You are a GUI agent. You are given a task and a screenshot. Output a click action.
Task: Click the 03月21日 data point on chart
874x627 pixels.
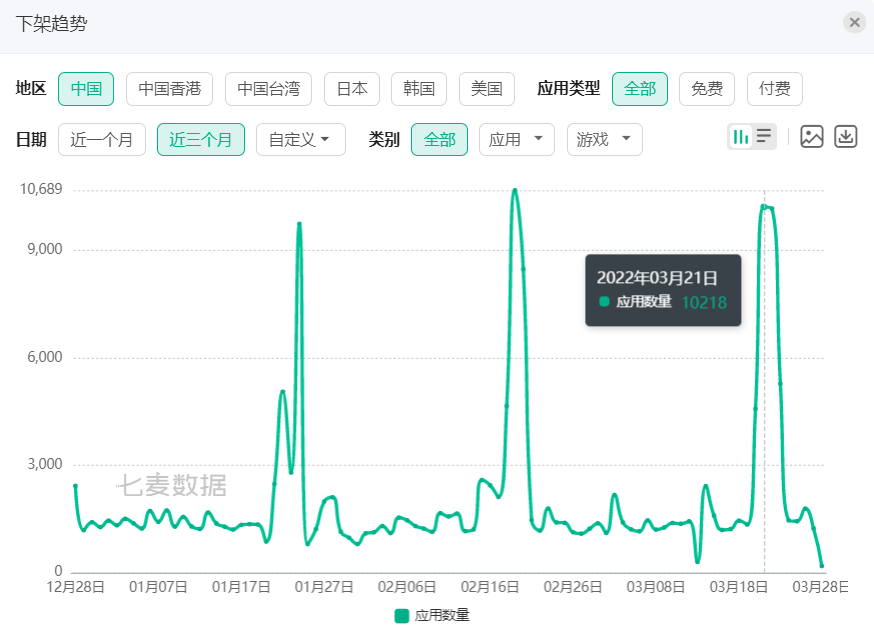tap(764, 207)
